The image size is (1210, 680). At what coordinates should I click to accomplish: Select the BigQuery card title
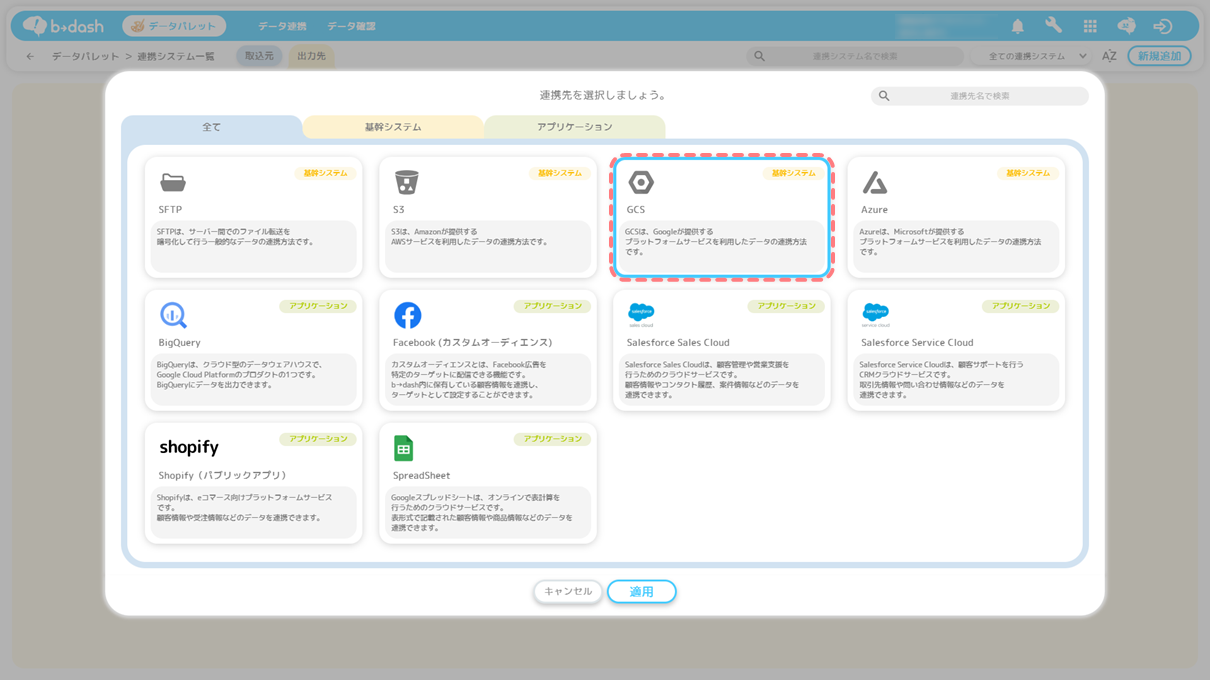180,342
